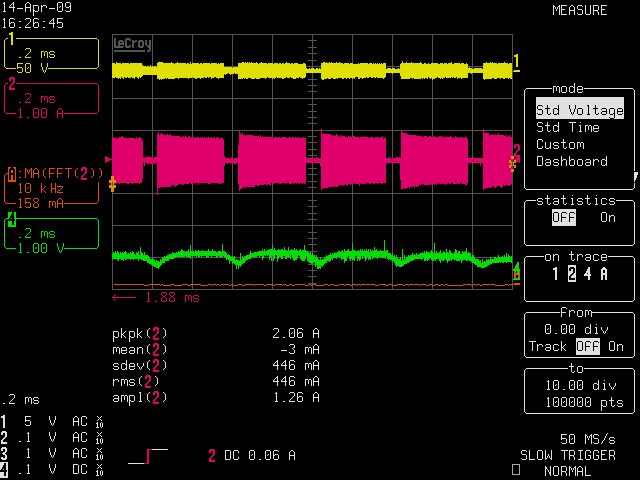Click the rising edge trigger symbol
640x480 pixels.
(148, 456)
